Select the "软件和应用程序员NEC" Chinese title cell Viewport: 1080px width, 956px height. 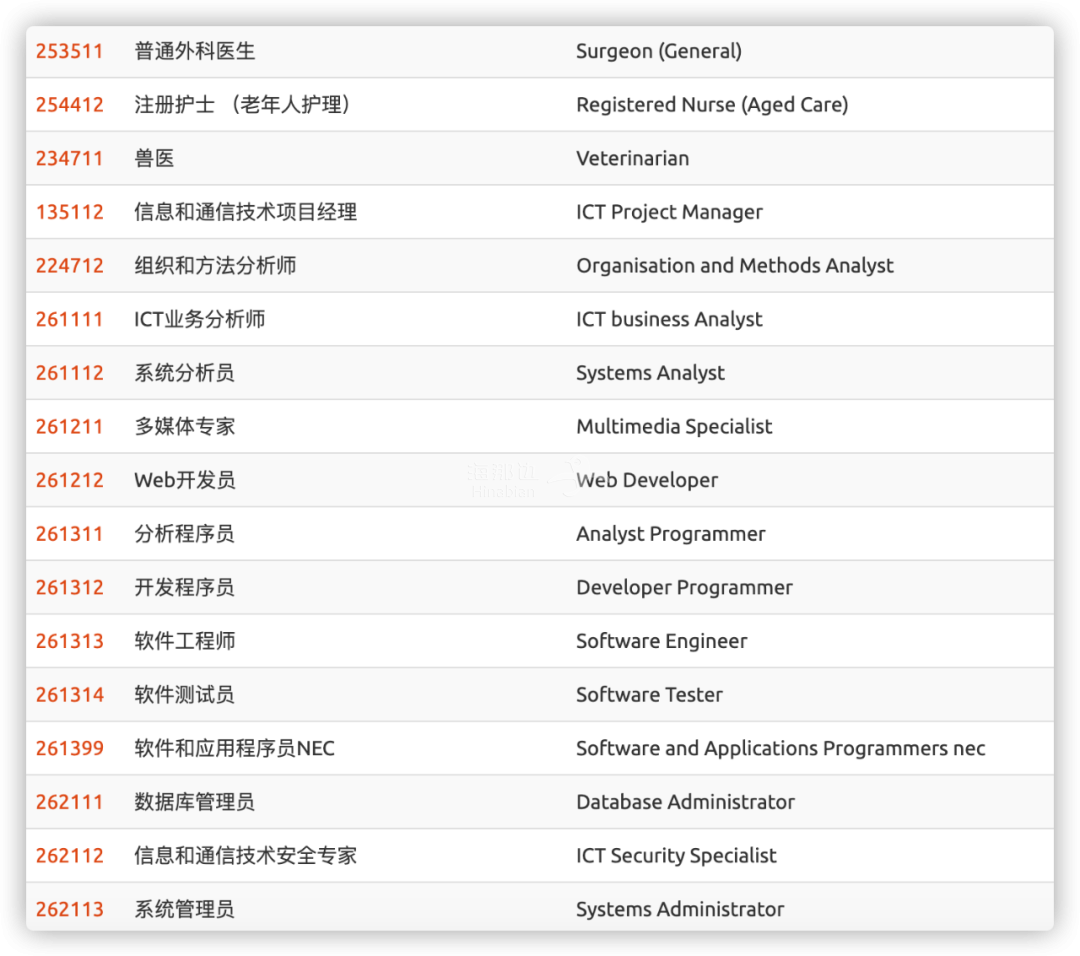click(234, 748)
